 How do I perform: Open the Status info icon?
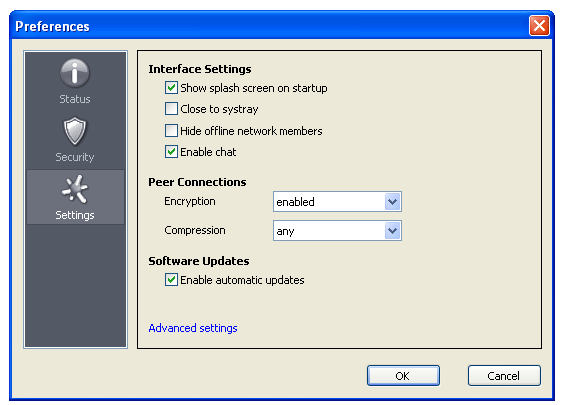coord(74,73)
